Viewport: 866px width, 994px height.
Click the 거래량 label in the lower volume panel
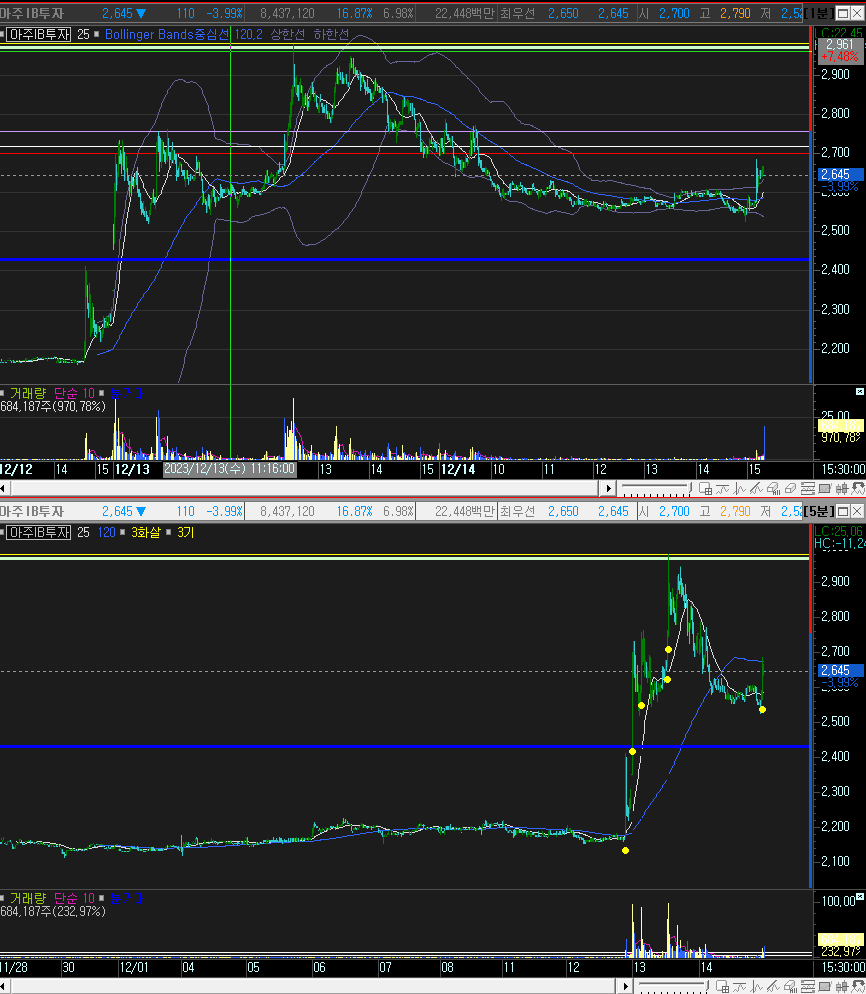[x=28, y=898]
